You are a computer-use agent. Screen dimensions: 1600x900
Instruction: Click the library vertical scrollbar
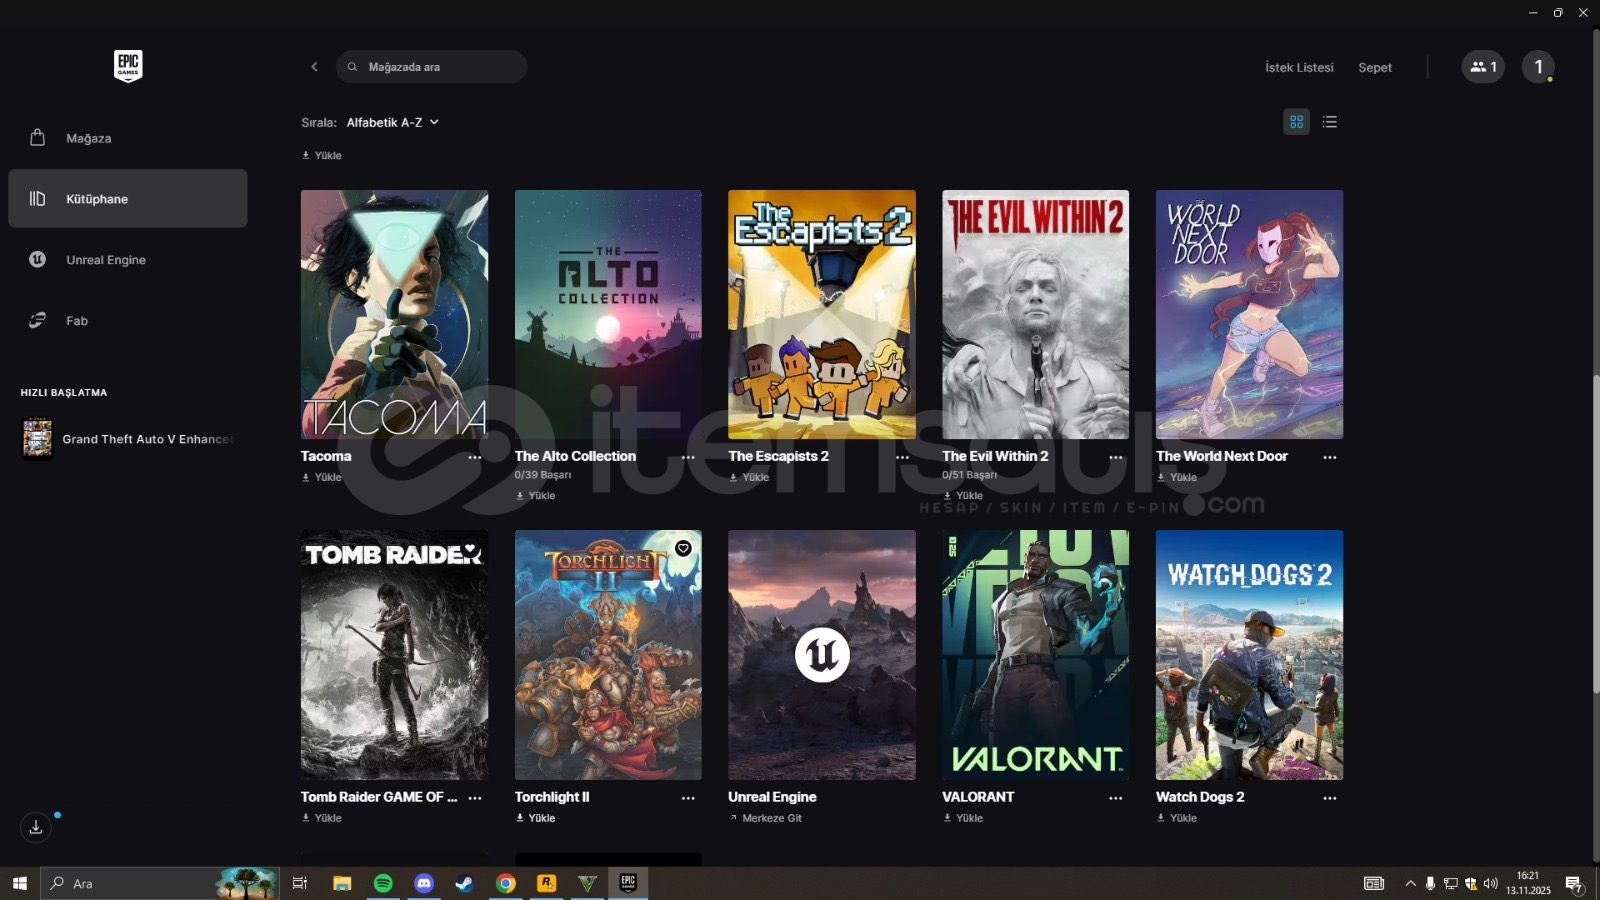(1596, 533)
